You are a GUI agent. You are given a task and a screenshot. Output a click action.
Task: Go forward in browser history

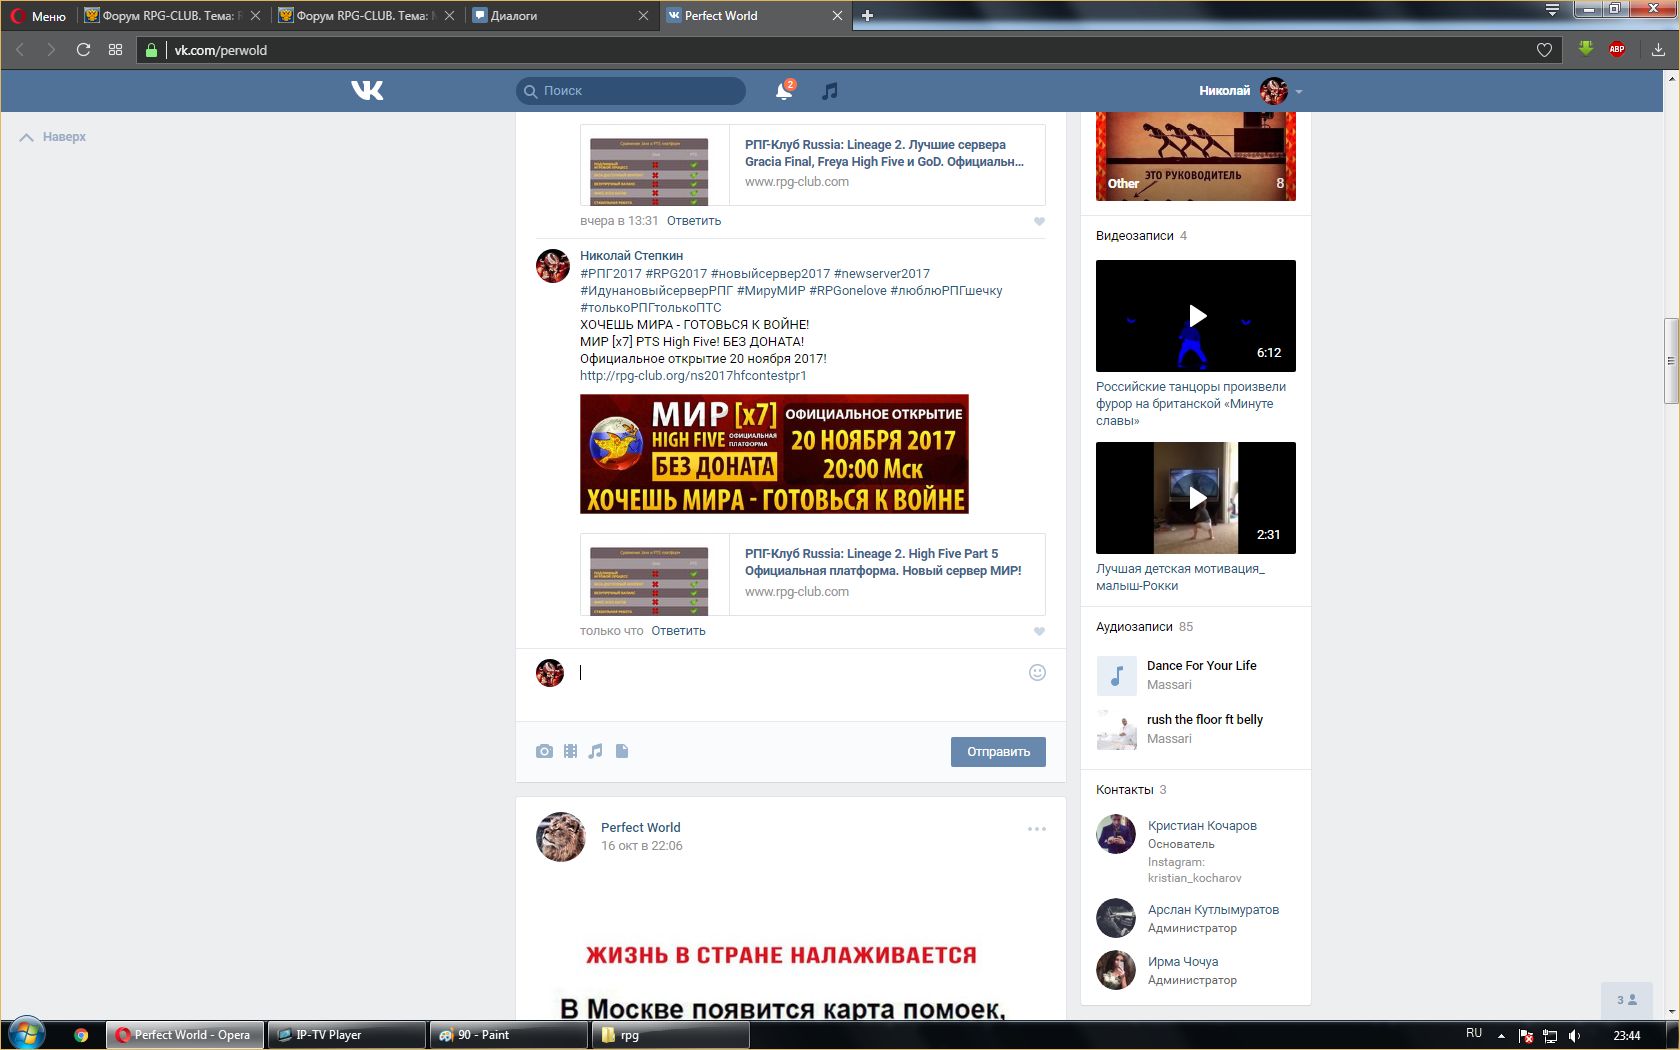51,50
